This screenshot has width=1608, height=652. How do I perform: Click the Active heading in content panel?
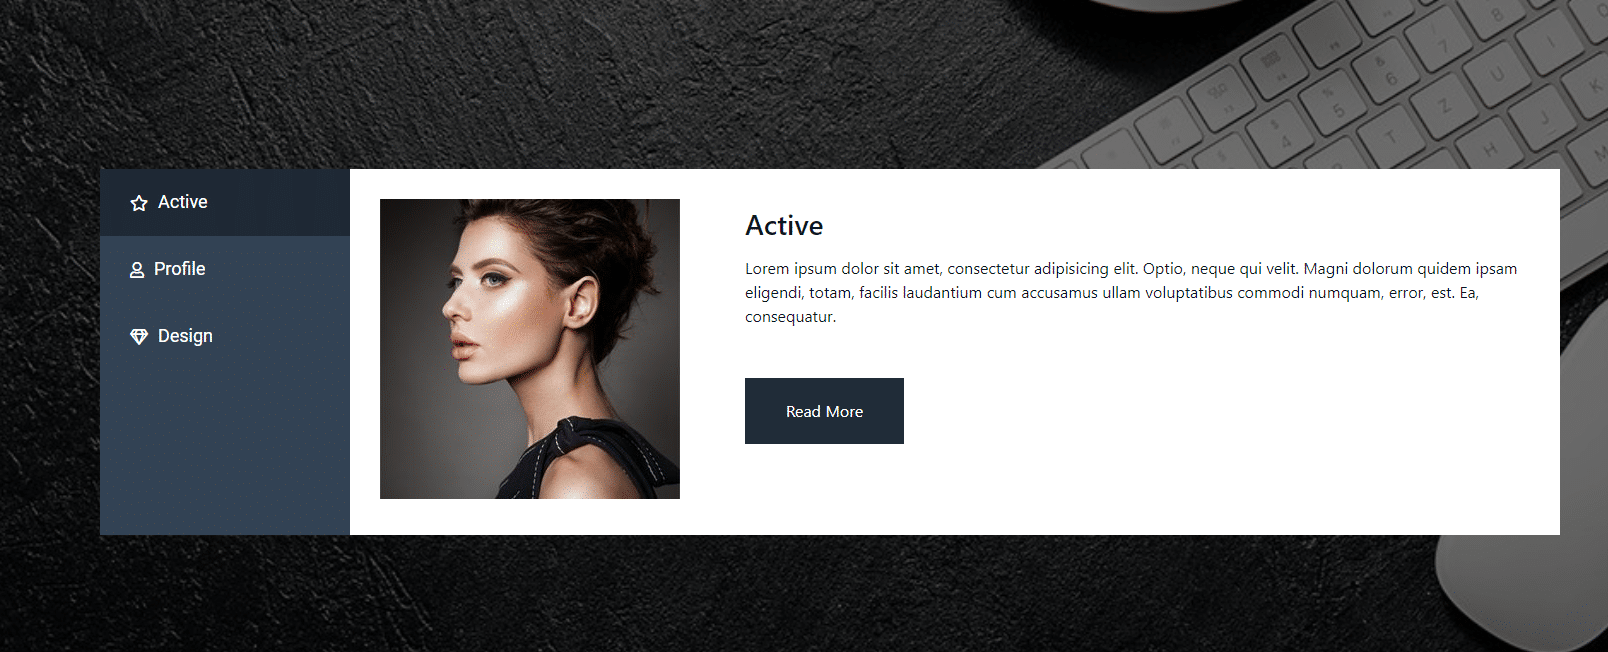pos(784,226)
